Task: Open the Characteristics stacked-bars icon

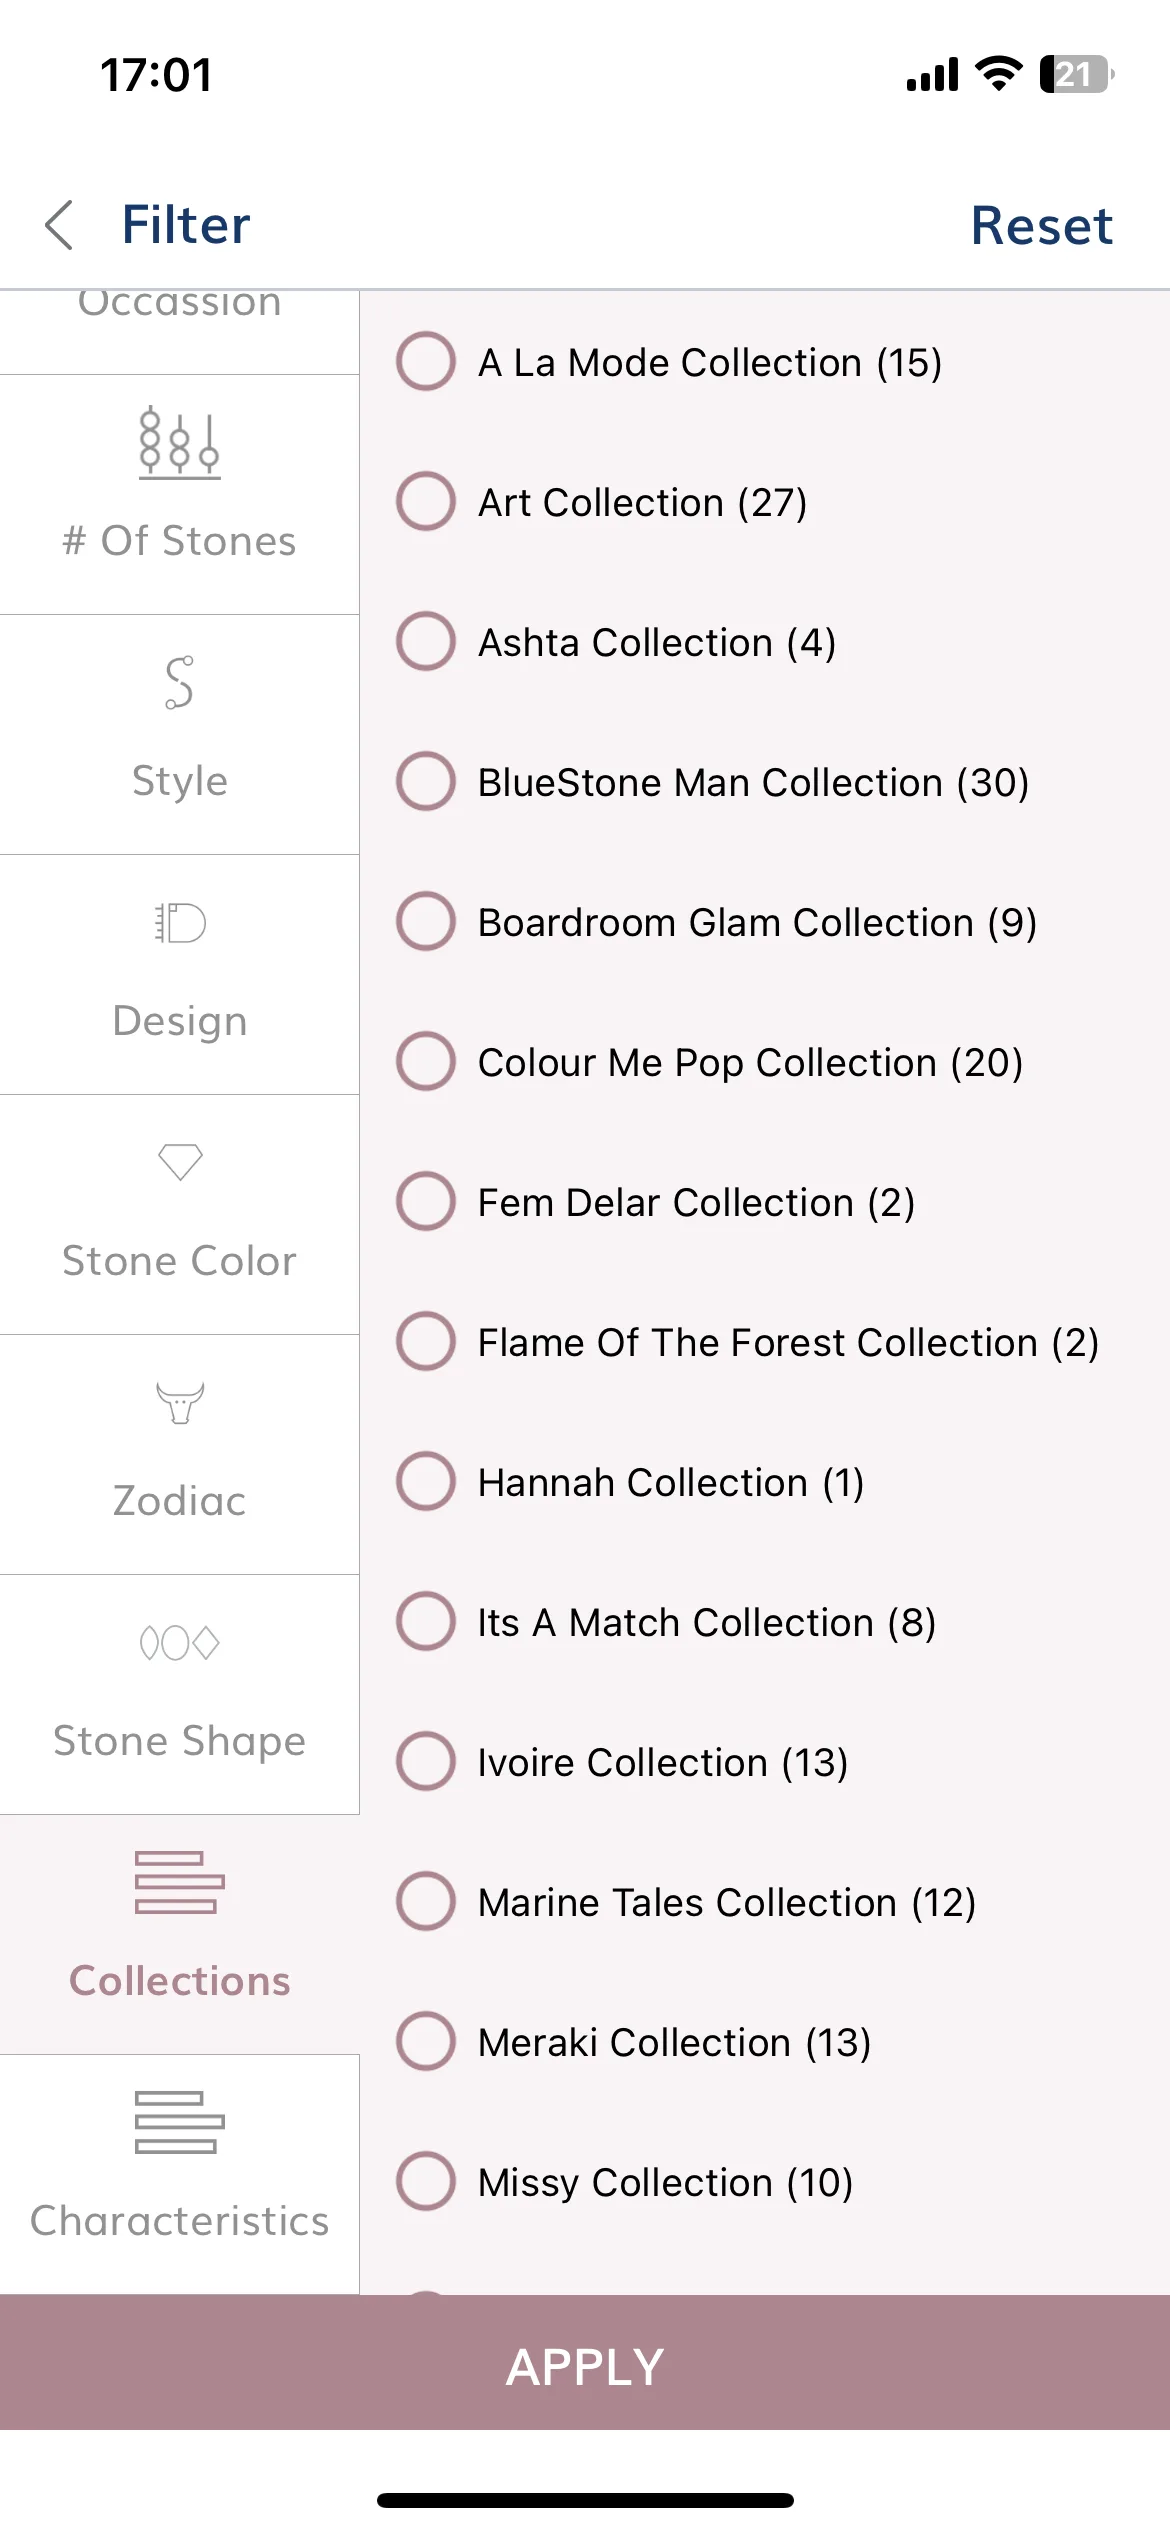Action: coord(180,2122)
